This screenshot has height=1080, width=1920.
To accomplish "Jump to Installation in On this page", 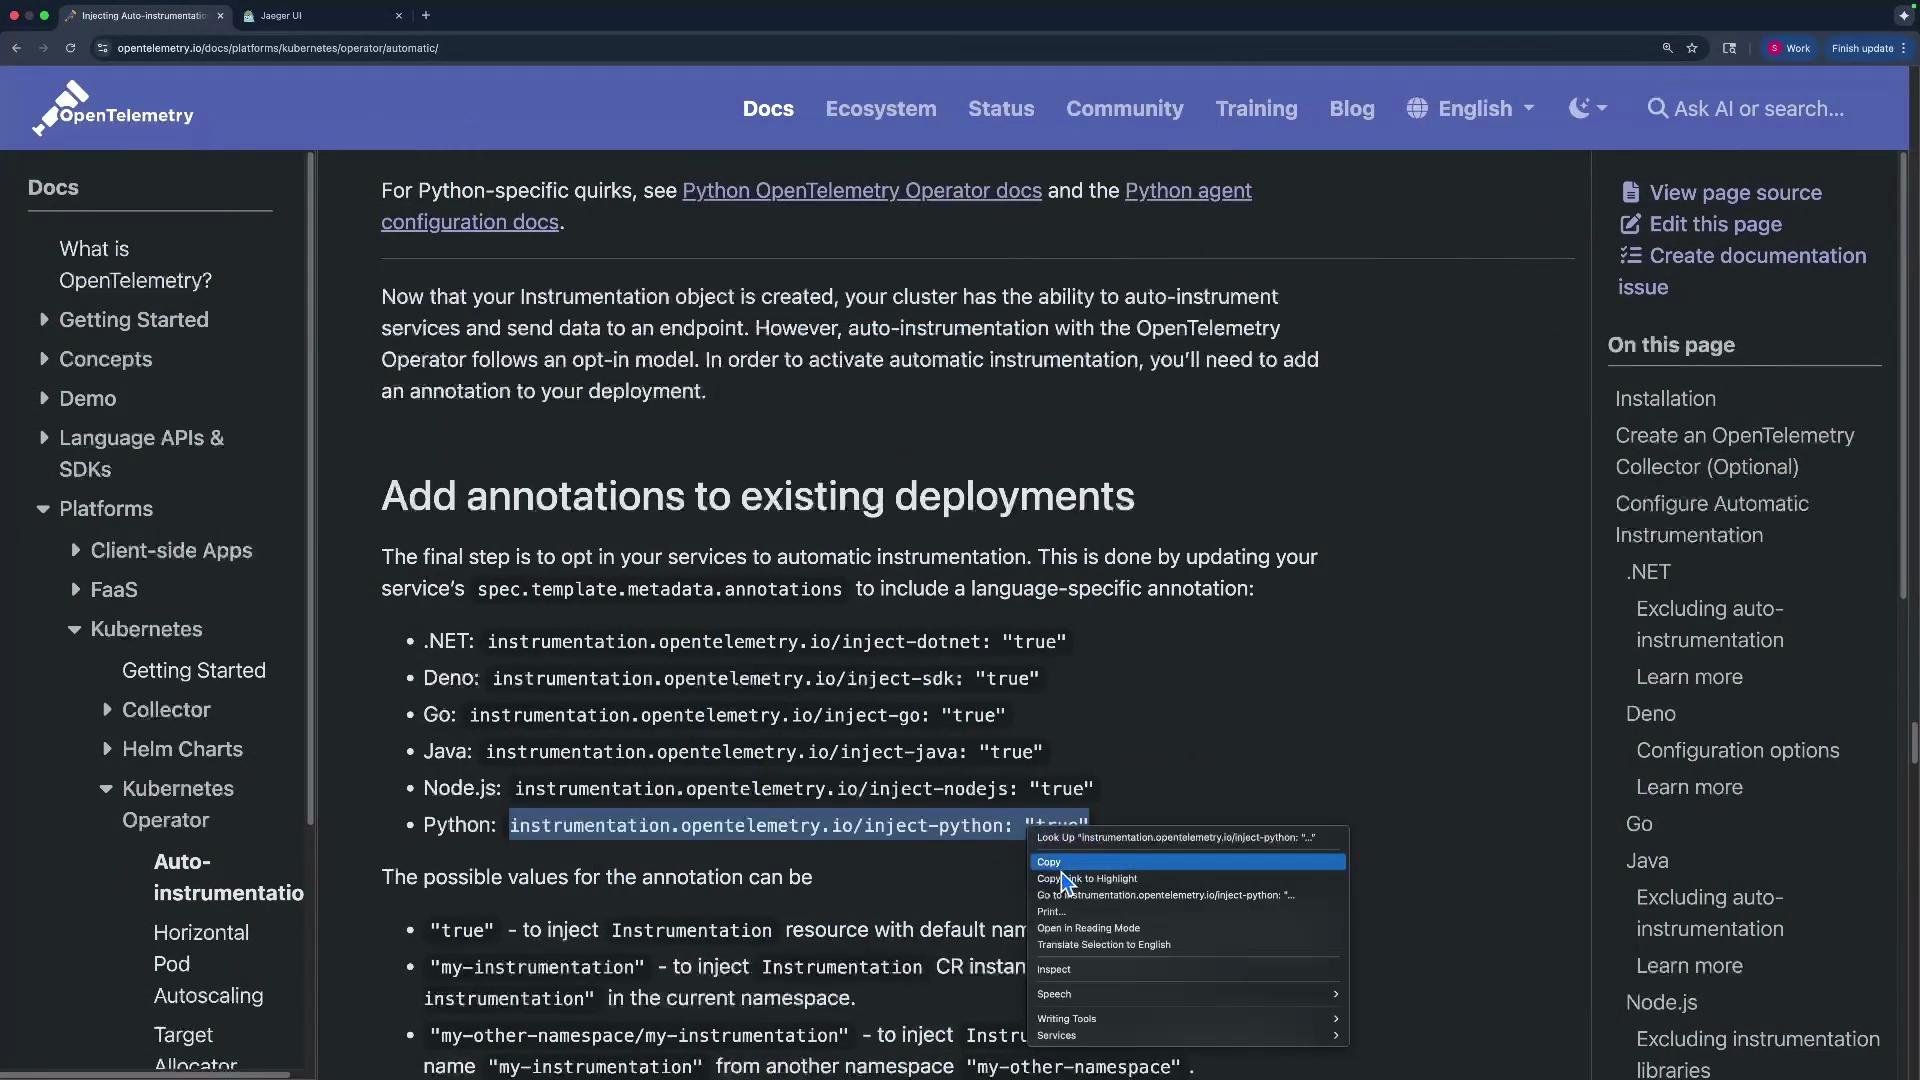I will click(x=1665, y=399).
